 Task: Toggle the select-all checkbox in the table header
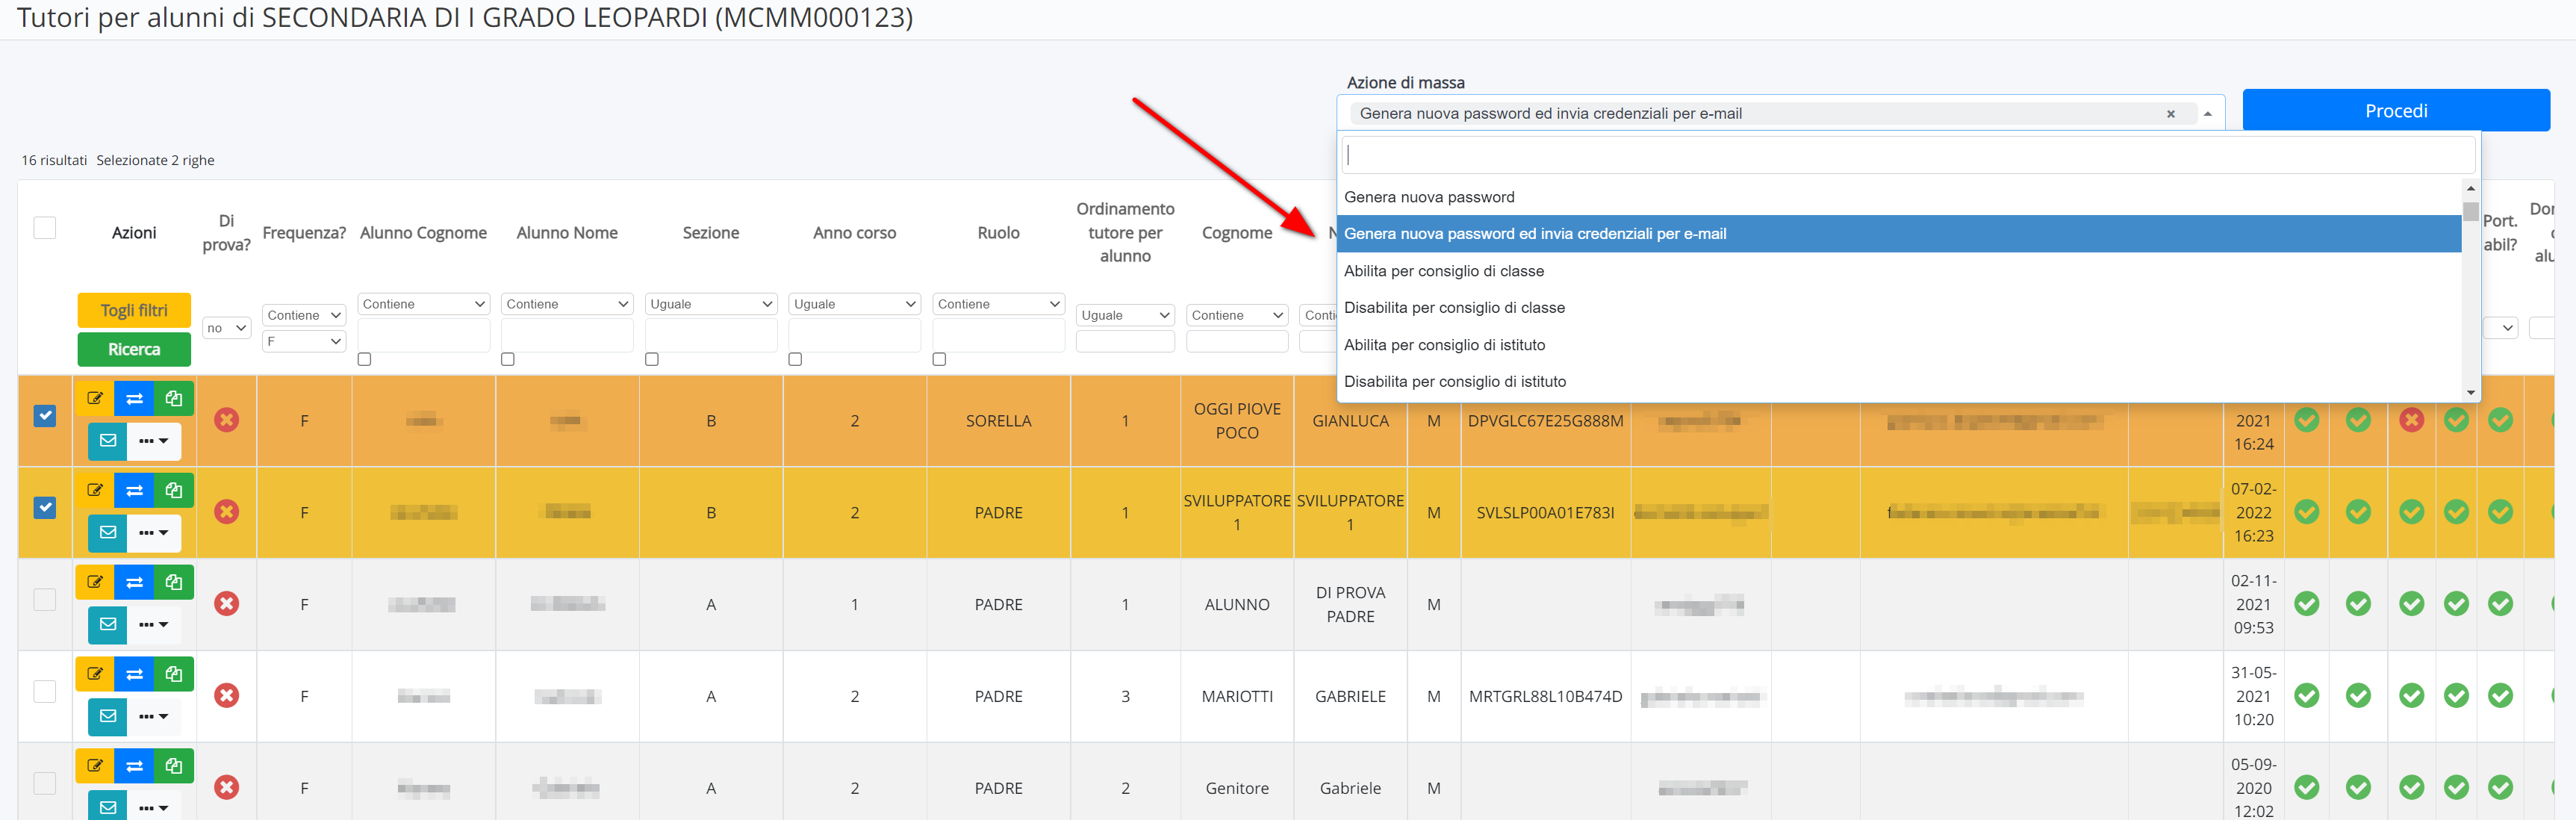pyautogui.click(x=45, y=228)
